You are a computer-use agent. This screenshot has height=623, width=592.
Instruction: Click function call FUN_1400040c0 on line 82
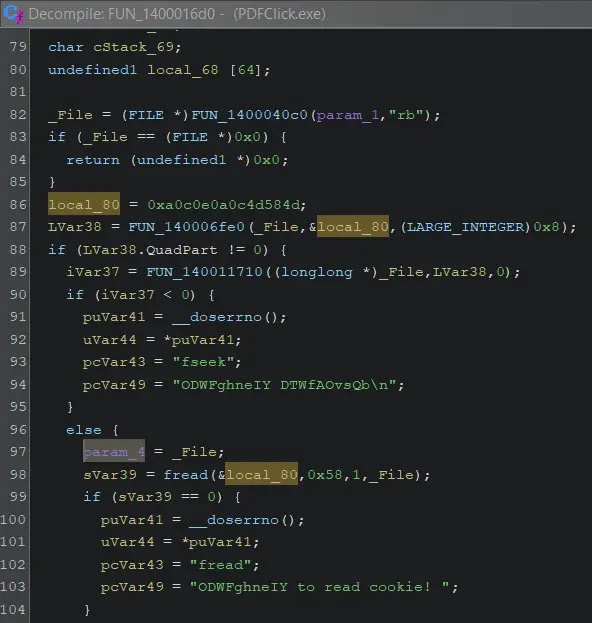(250, 115)
